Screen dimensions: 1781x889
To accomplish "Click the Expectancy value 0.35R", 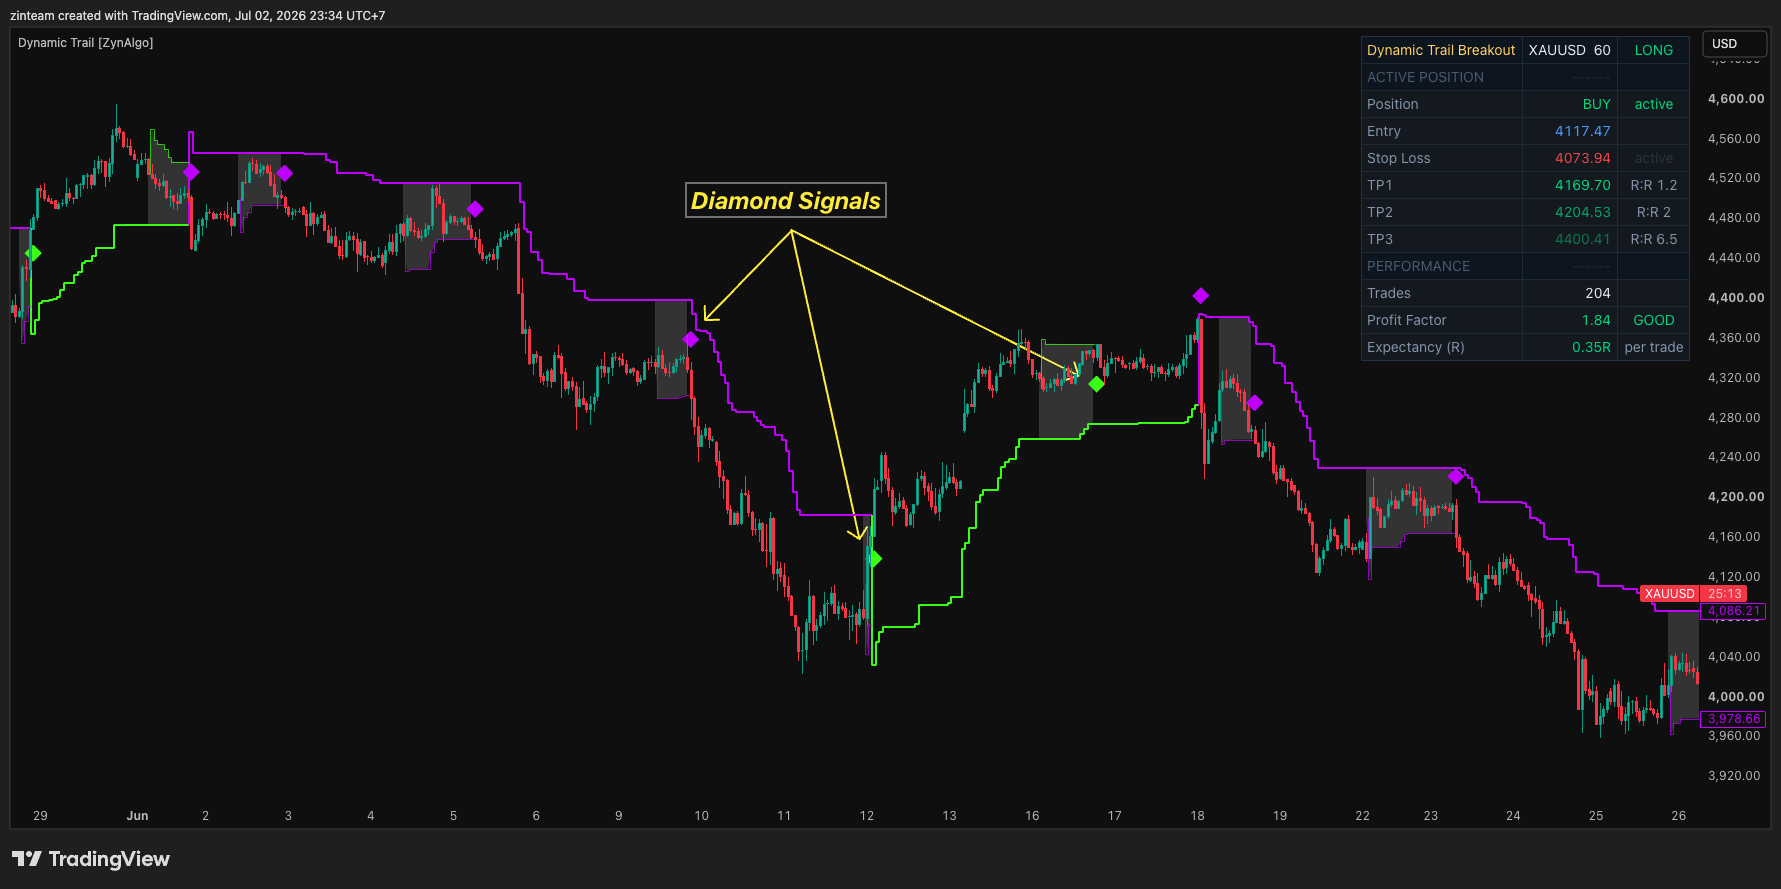I will 1591,347.
